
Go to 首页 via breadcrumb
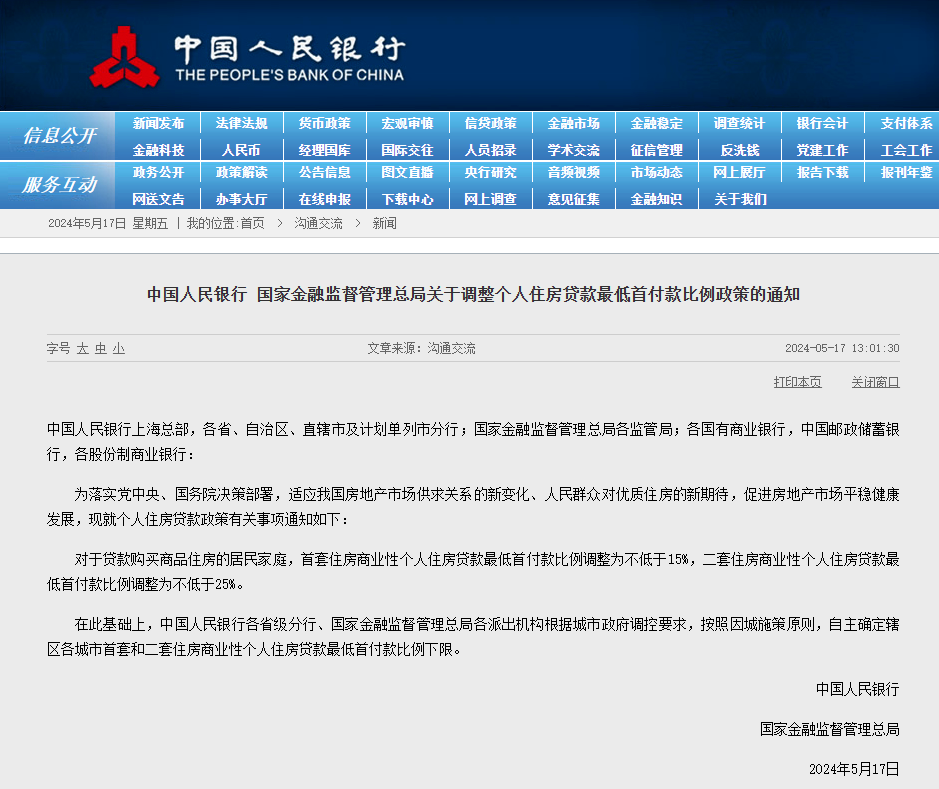pyautogui.click(x=252, y=223)
